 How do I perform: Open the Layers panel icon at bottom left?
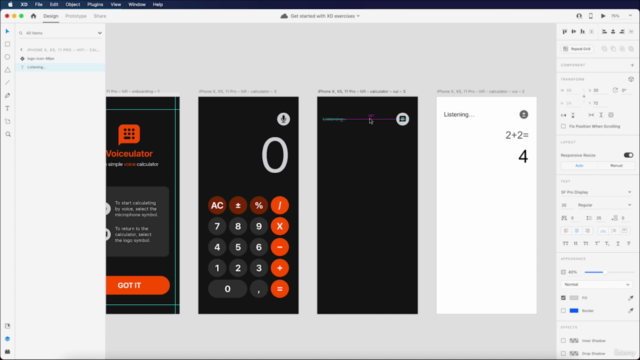point(7,339)
